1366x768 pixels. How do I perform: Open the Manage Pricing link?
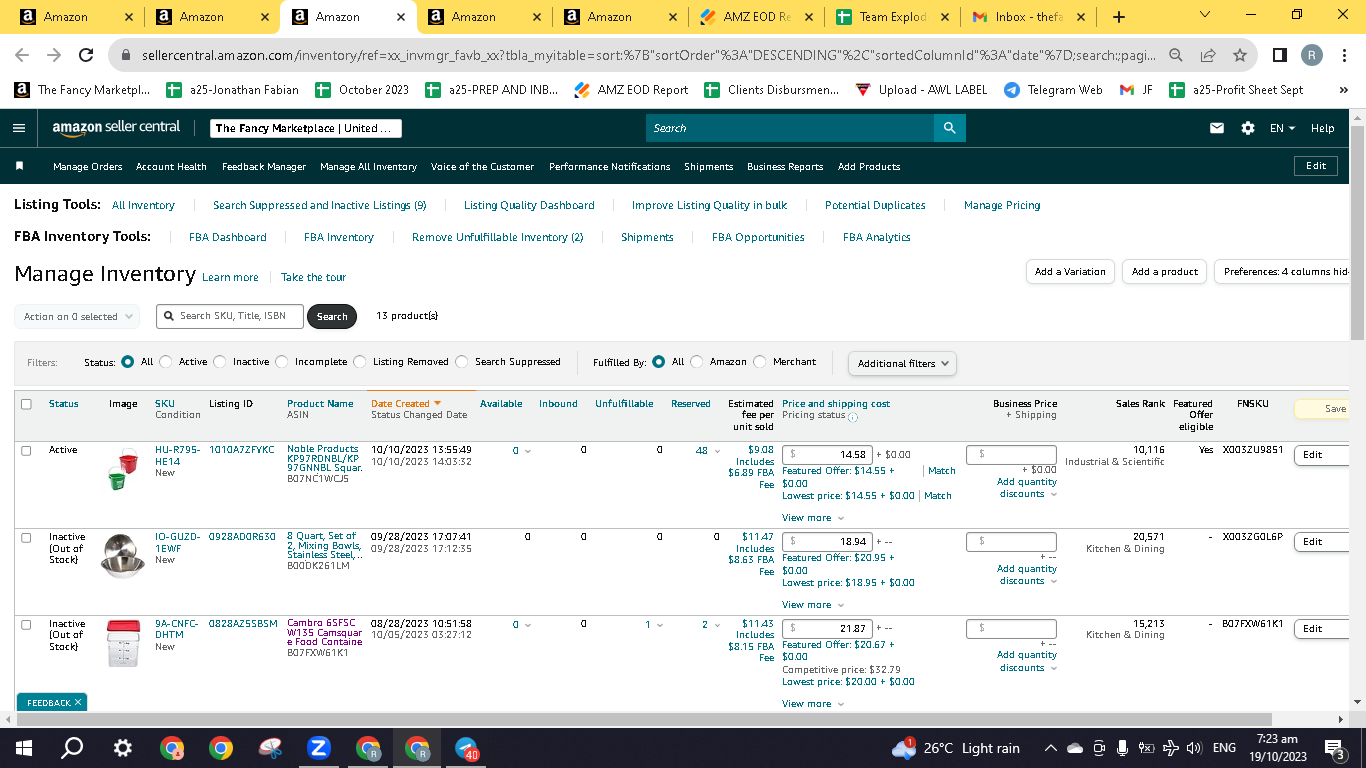coord(1002,205)
